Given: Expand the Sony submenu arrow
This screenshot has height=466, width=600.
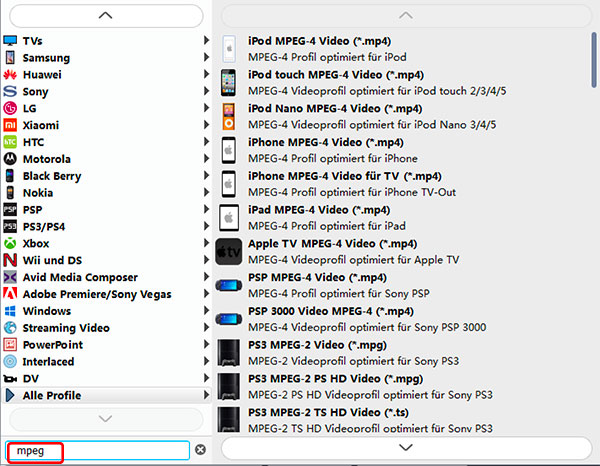Looking at the screenshot, I should [206, 91].
